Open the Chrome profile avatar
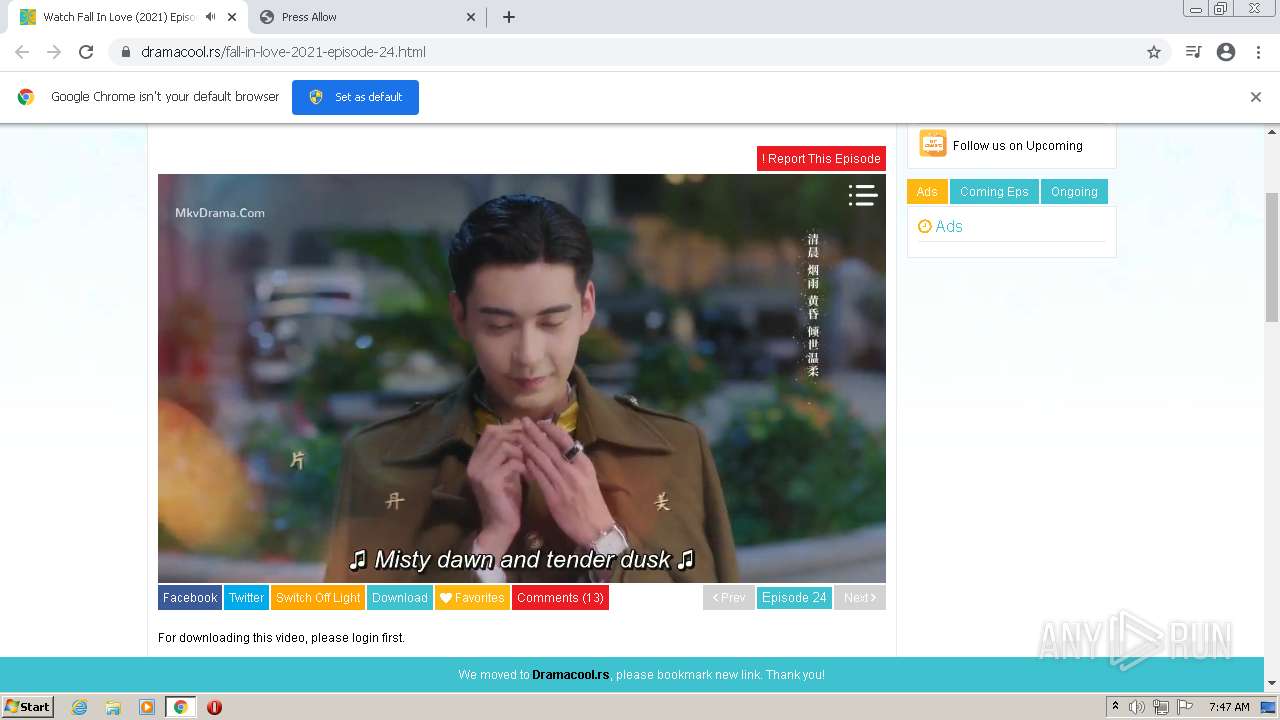This screenshot has width=1280, height=720. coord(1226,52)
